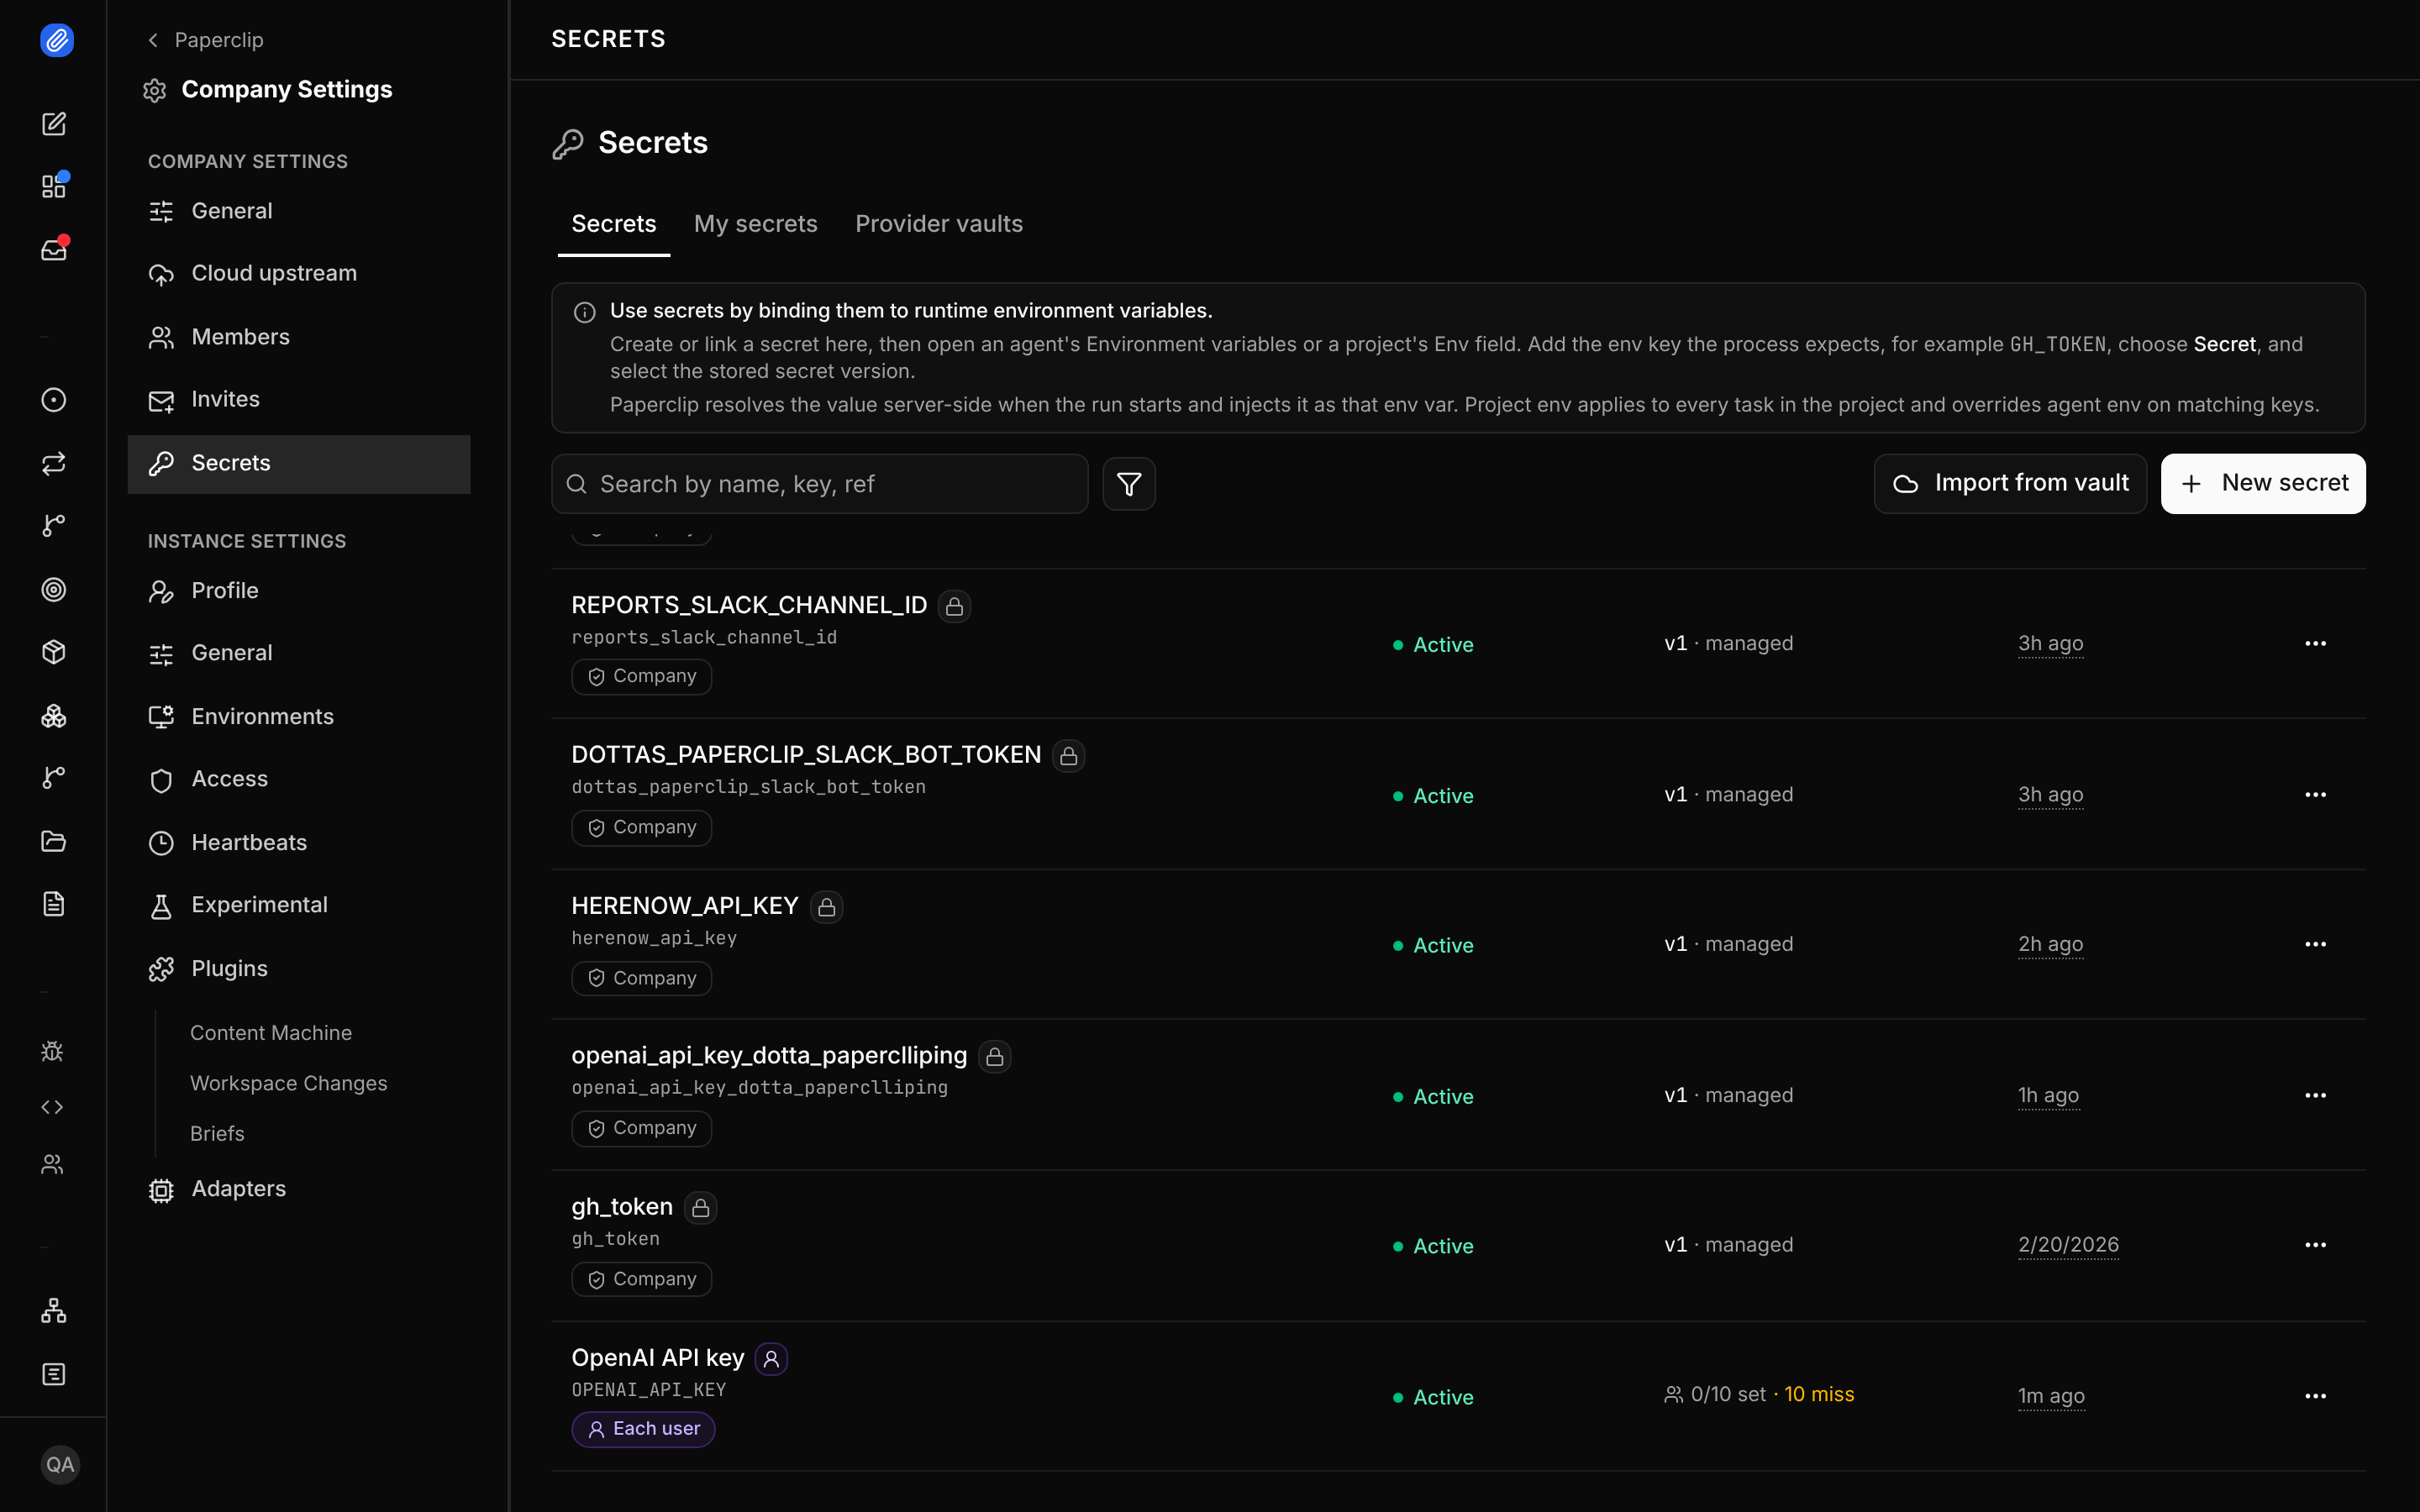Open more options for OpenAI API key row

(x=2315, y=1396)
